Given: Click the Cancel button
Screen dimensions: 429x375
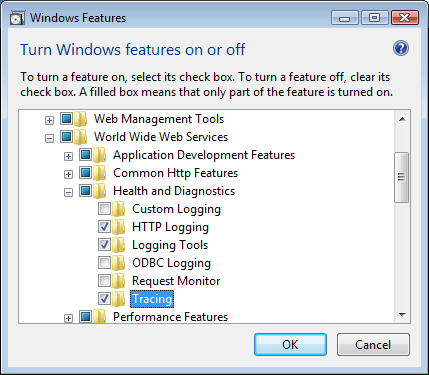Looking at the screenshot, I should click(x=373, y=345).
